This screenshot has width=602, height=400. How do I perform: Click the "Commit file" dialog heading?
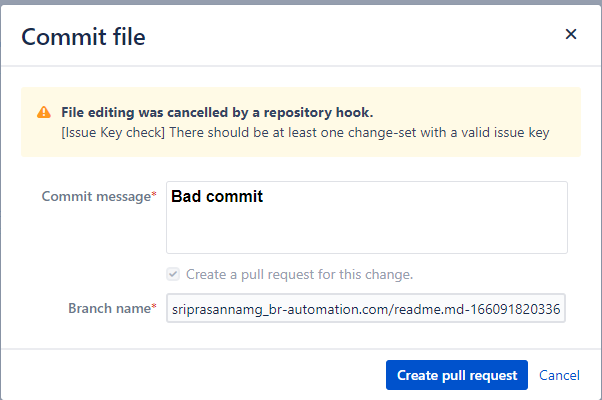(x=83, y=37)
